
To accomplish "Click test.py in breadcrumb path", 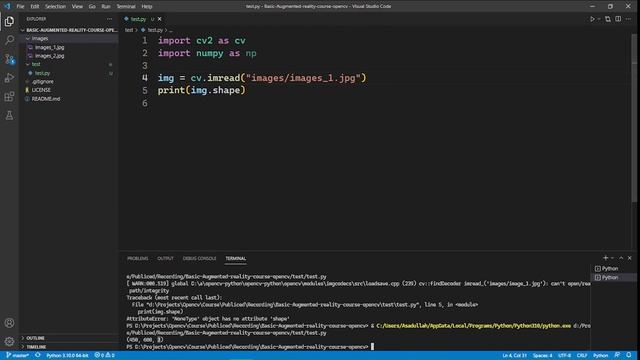I will coord(155,30).
